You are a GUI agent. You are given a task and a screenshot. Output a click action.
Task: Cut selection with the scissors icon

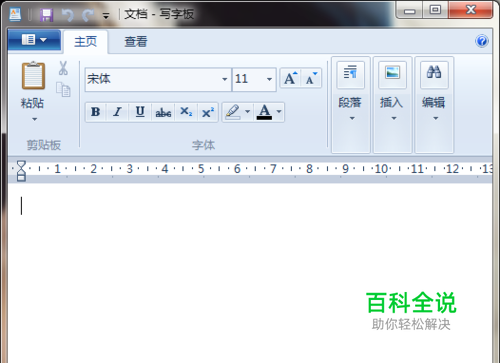click(x=63, y=68)
